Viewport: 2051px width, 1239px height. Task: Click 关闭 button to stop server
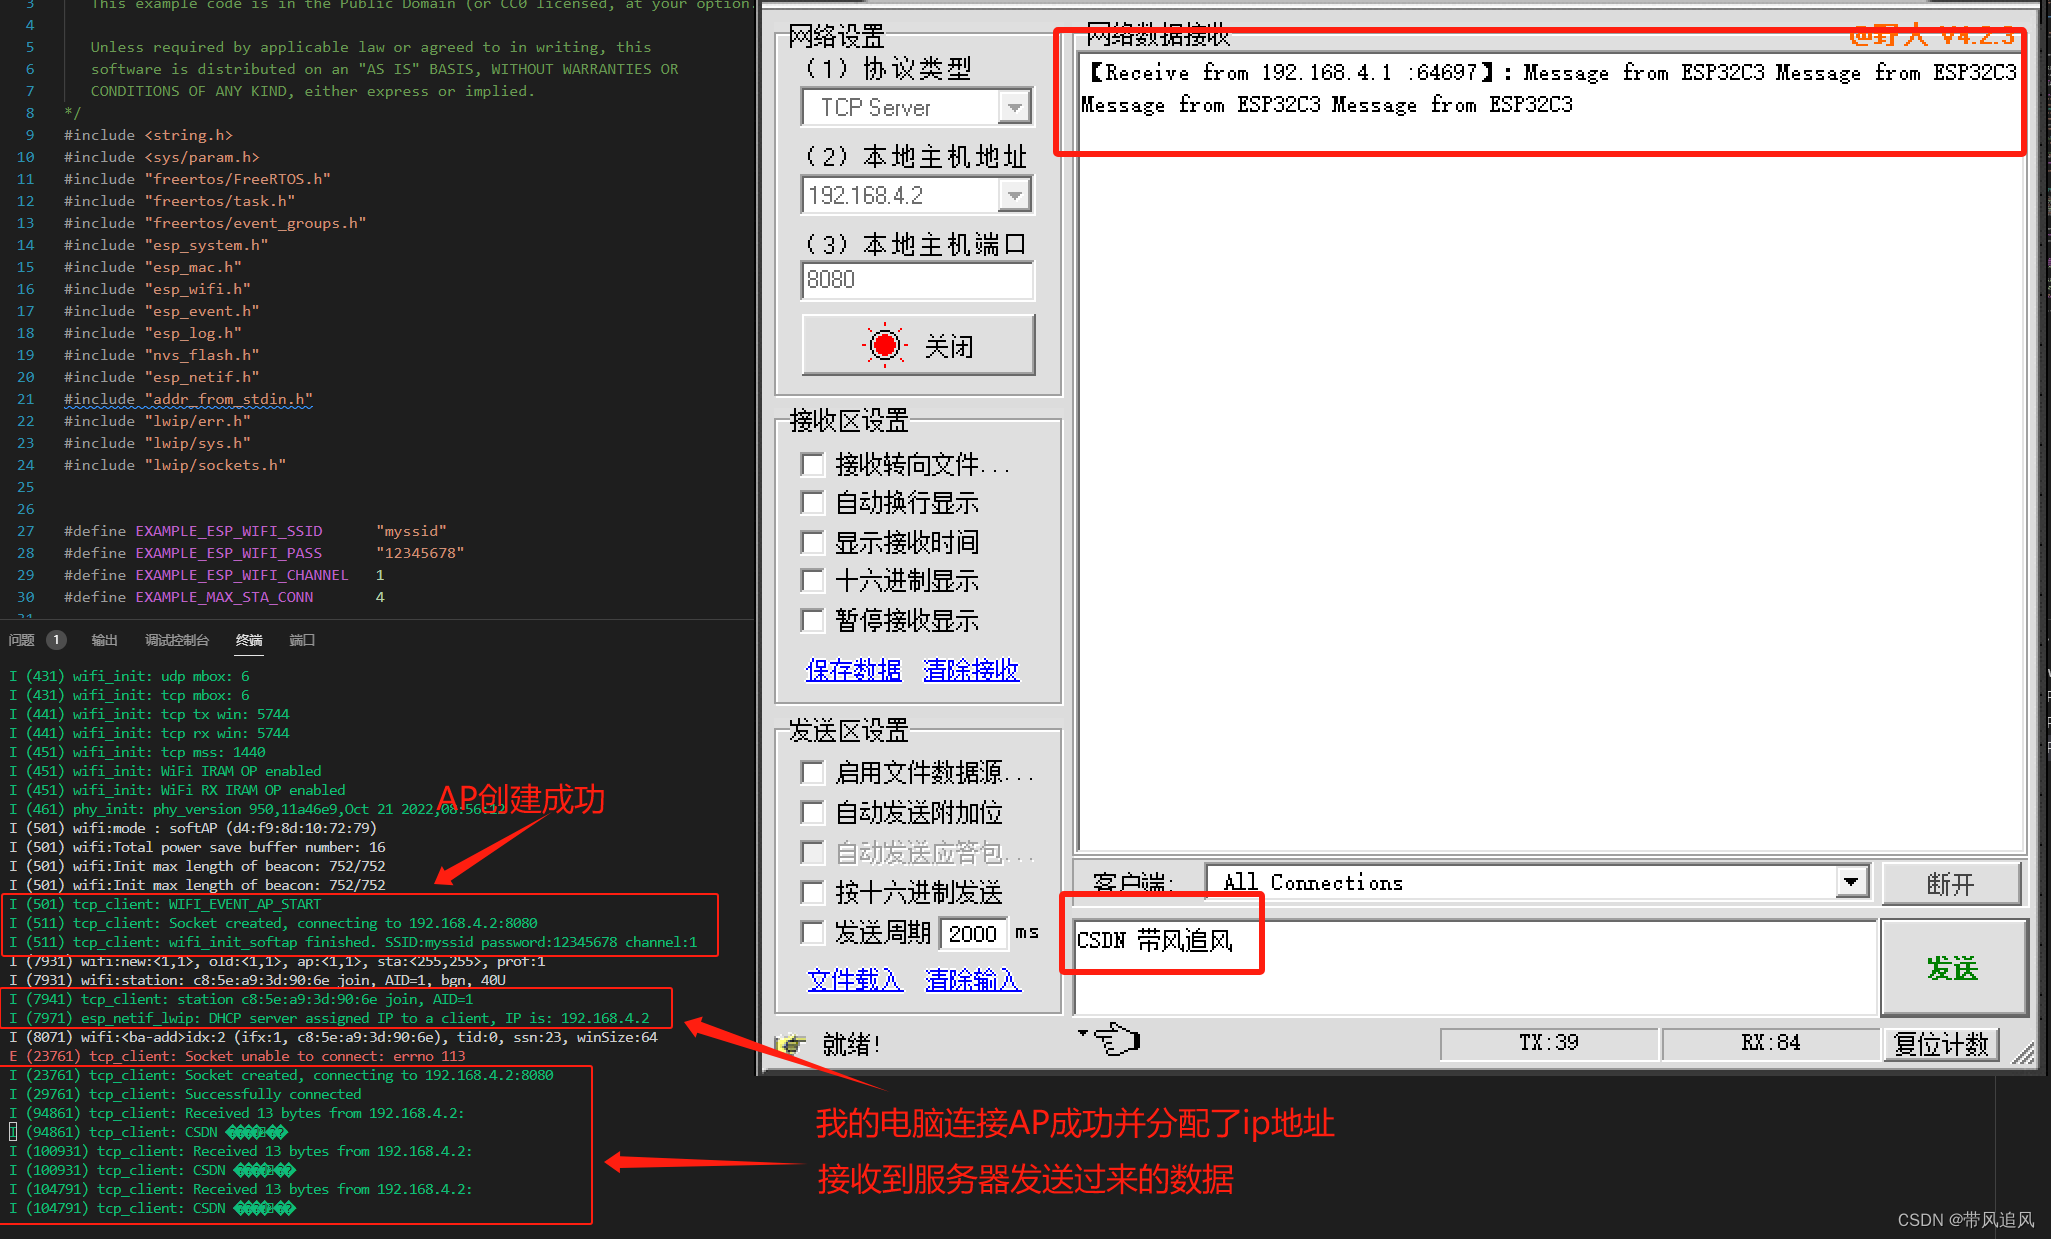[918, 345]
